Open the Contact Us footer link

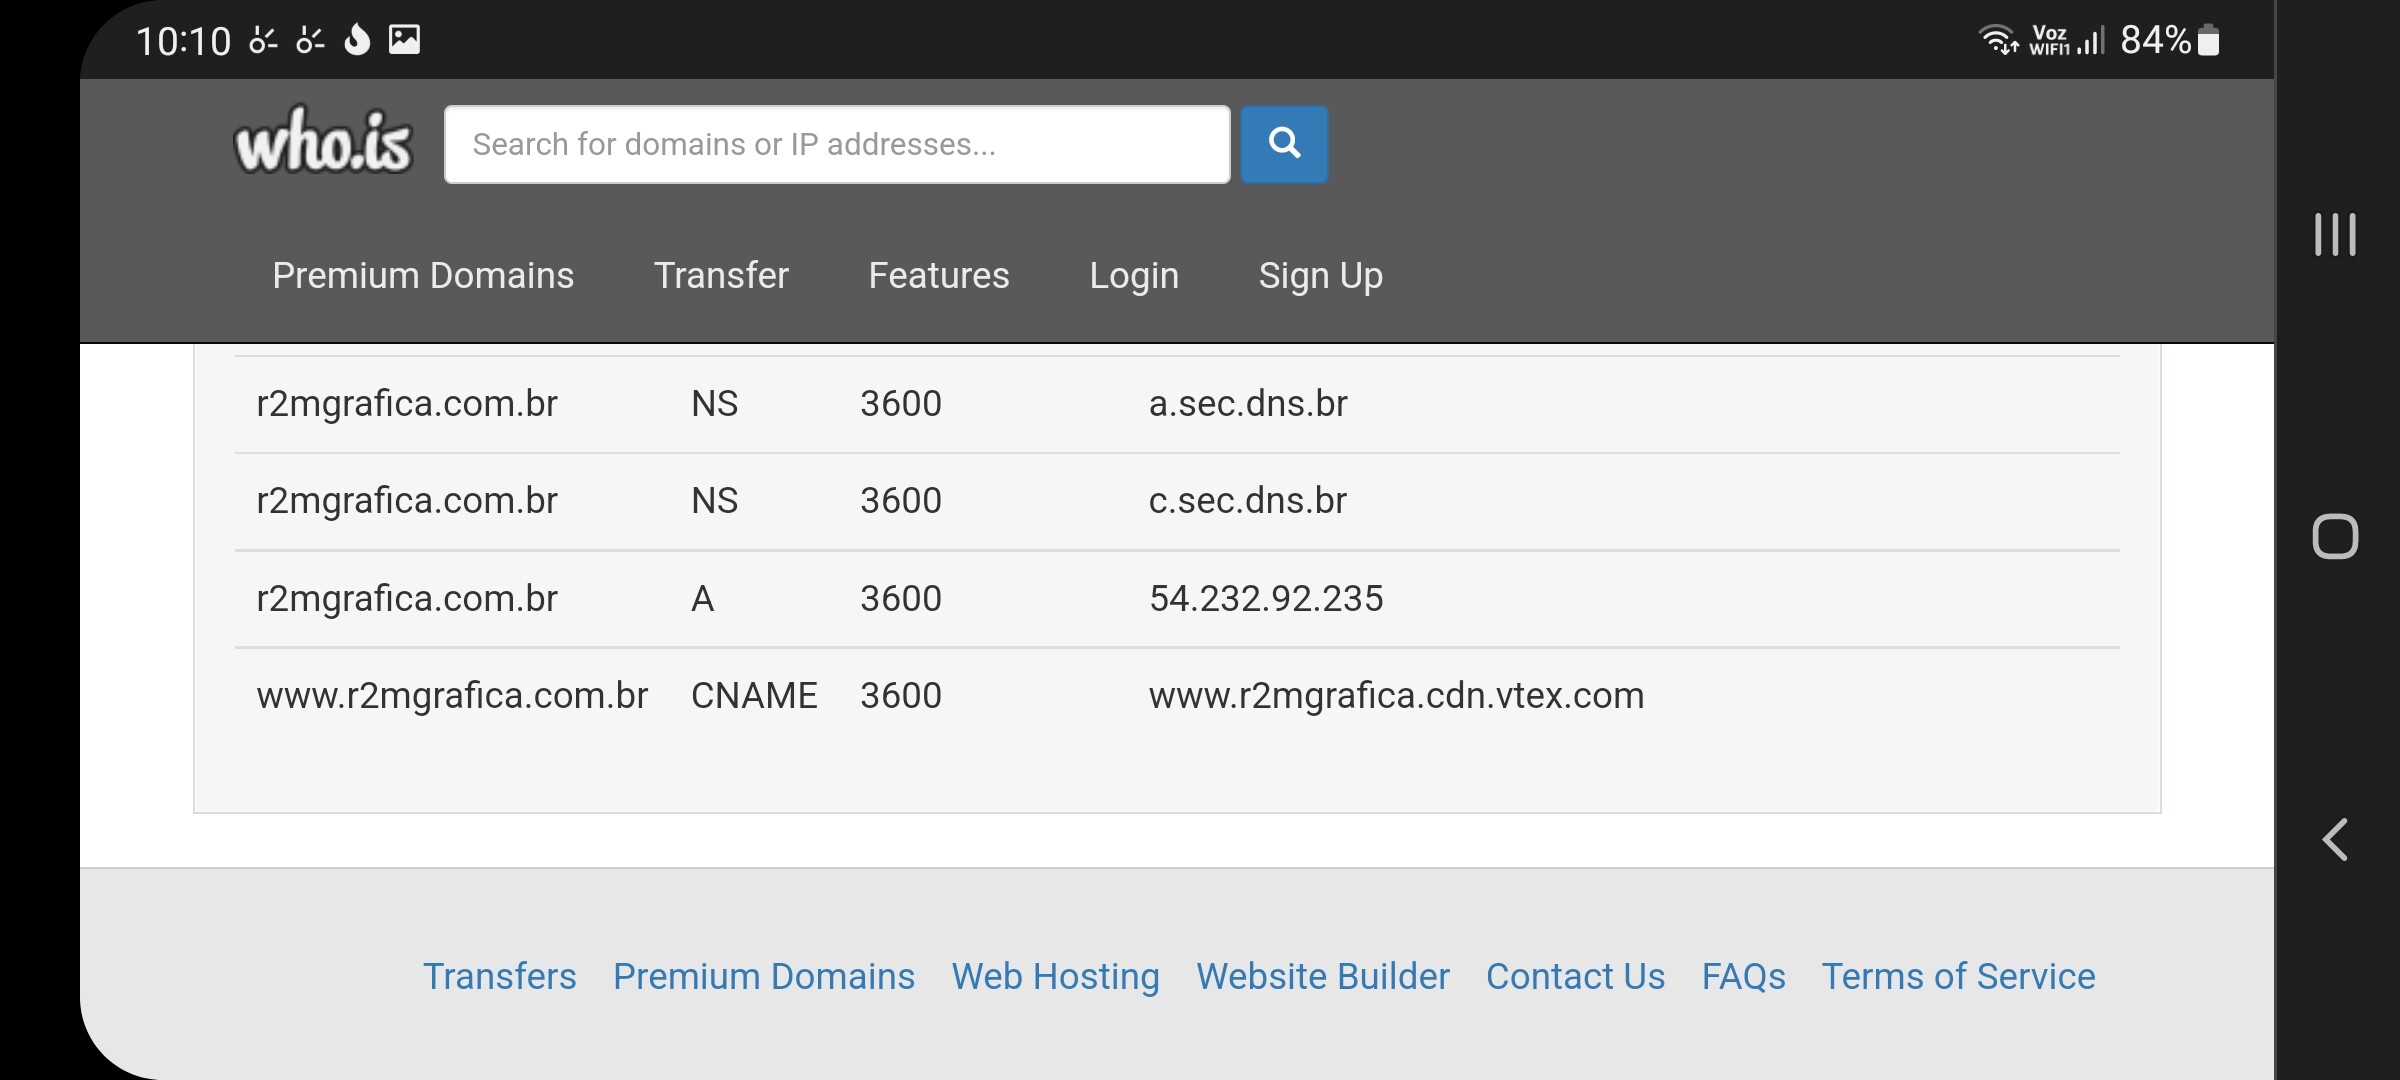(x=1576, y=976)
